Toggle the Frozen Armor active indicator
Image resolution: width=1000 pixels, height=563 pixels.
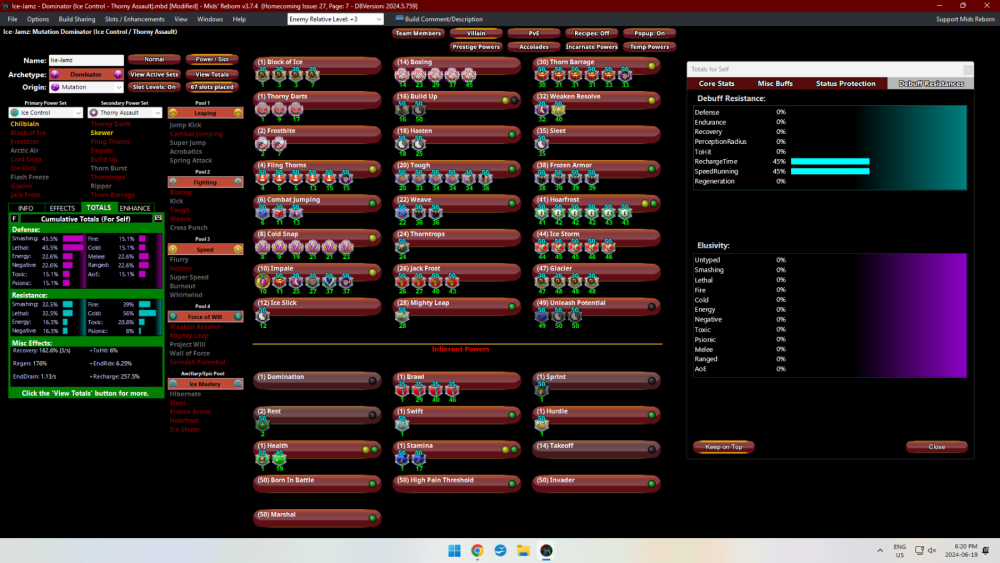point(652,169)
